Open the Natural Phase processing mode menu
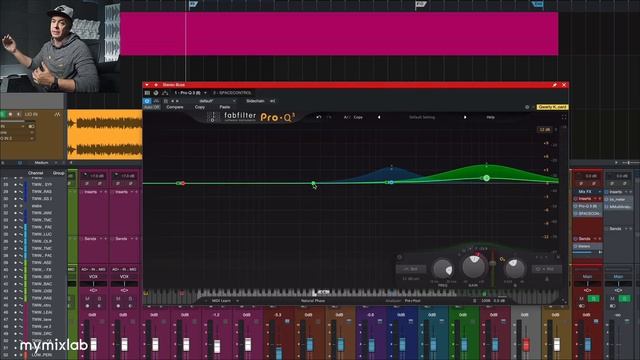640x360 pixels. 313,301
